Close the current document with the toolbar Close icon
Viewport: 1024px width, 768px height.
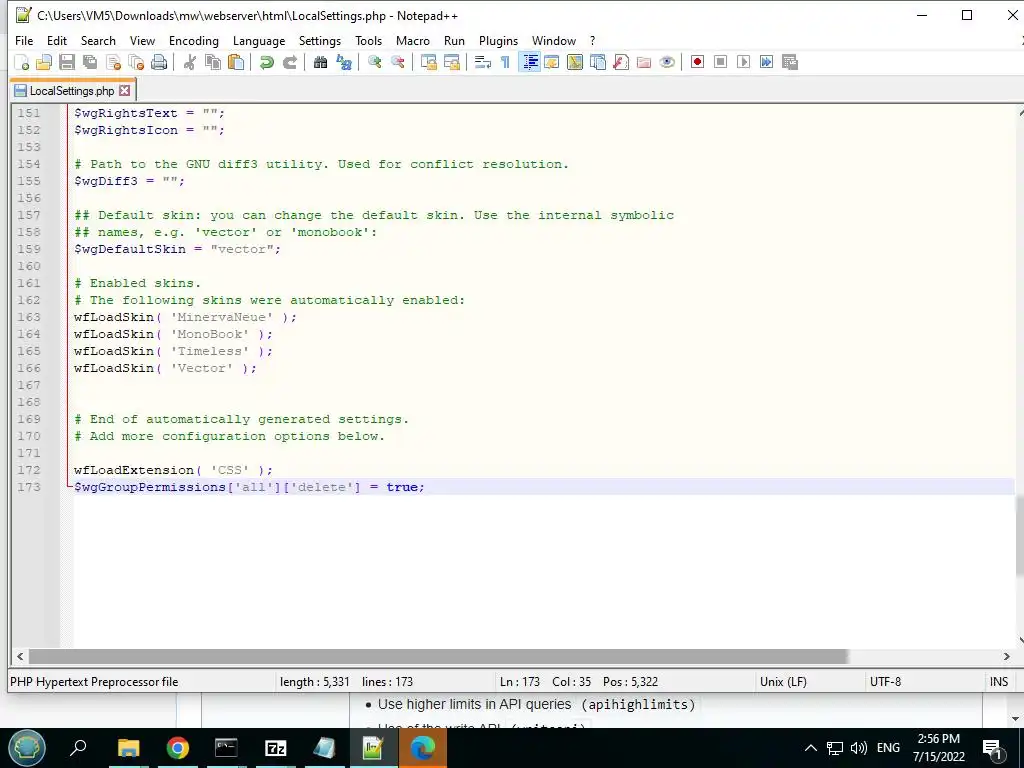tap(113, 62)
